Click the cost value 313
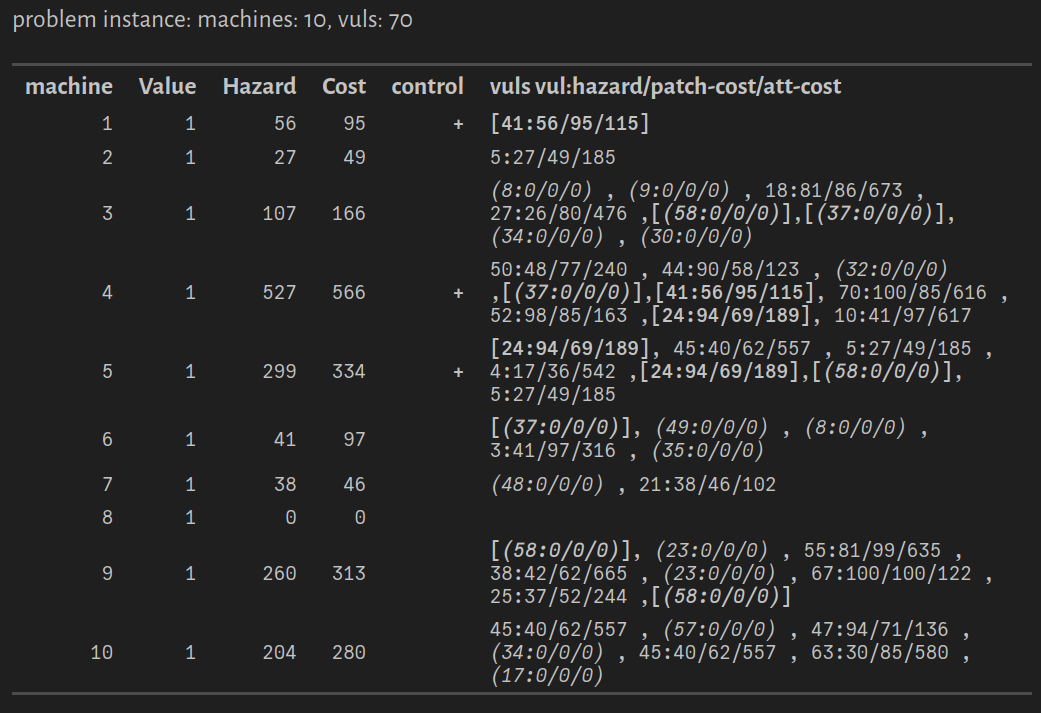1041x713 pixels. click(x=348, y=574)
